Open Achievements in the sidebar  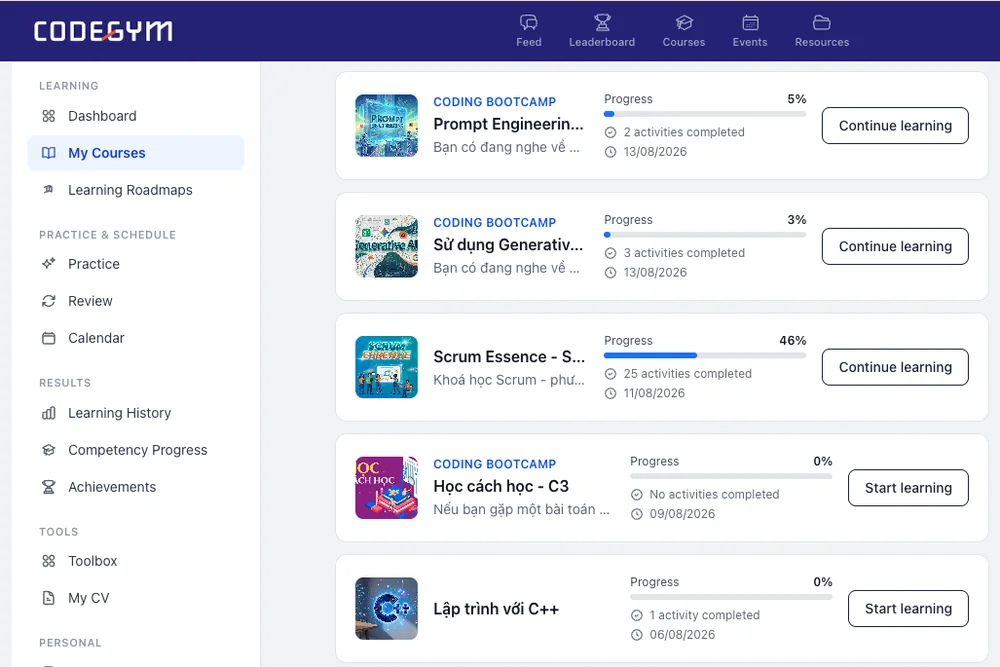(135, 487)
